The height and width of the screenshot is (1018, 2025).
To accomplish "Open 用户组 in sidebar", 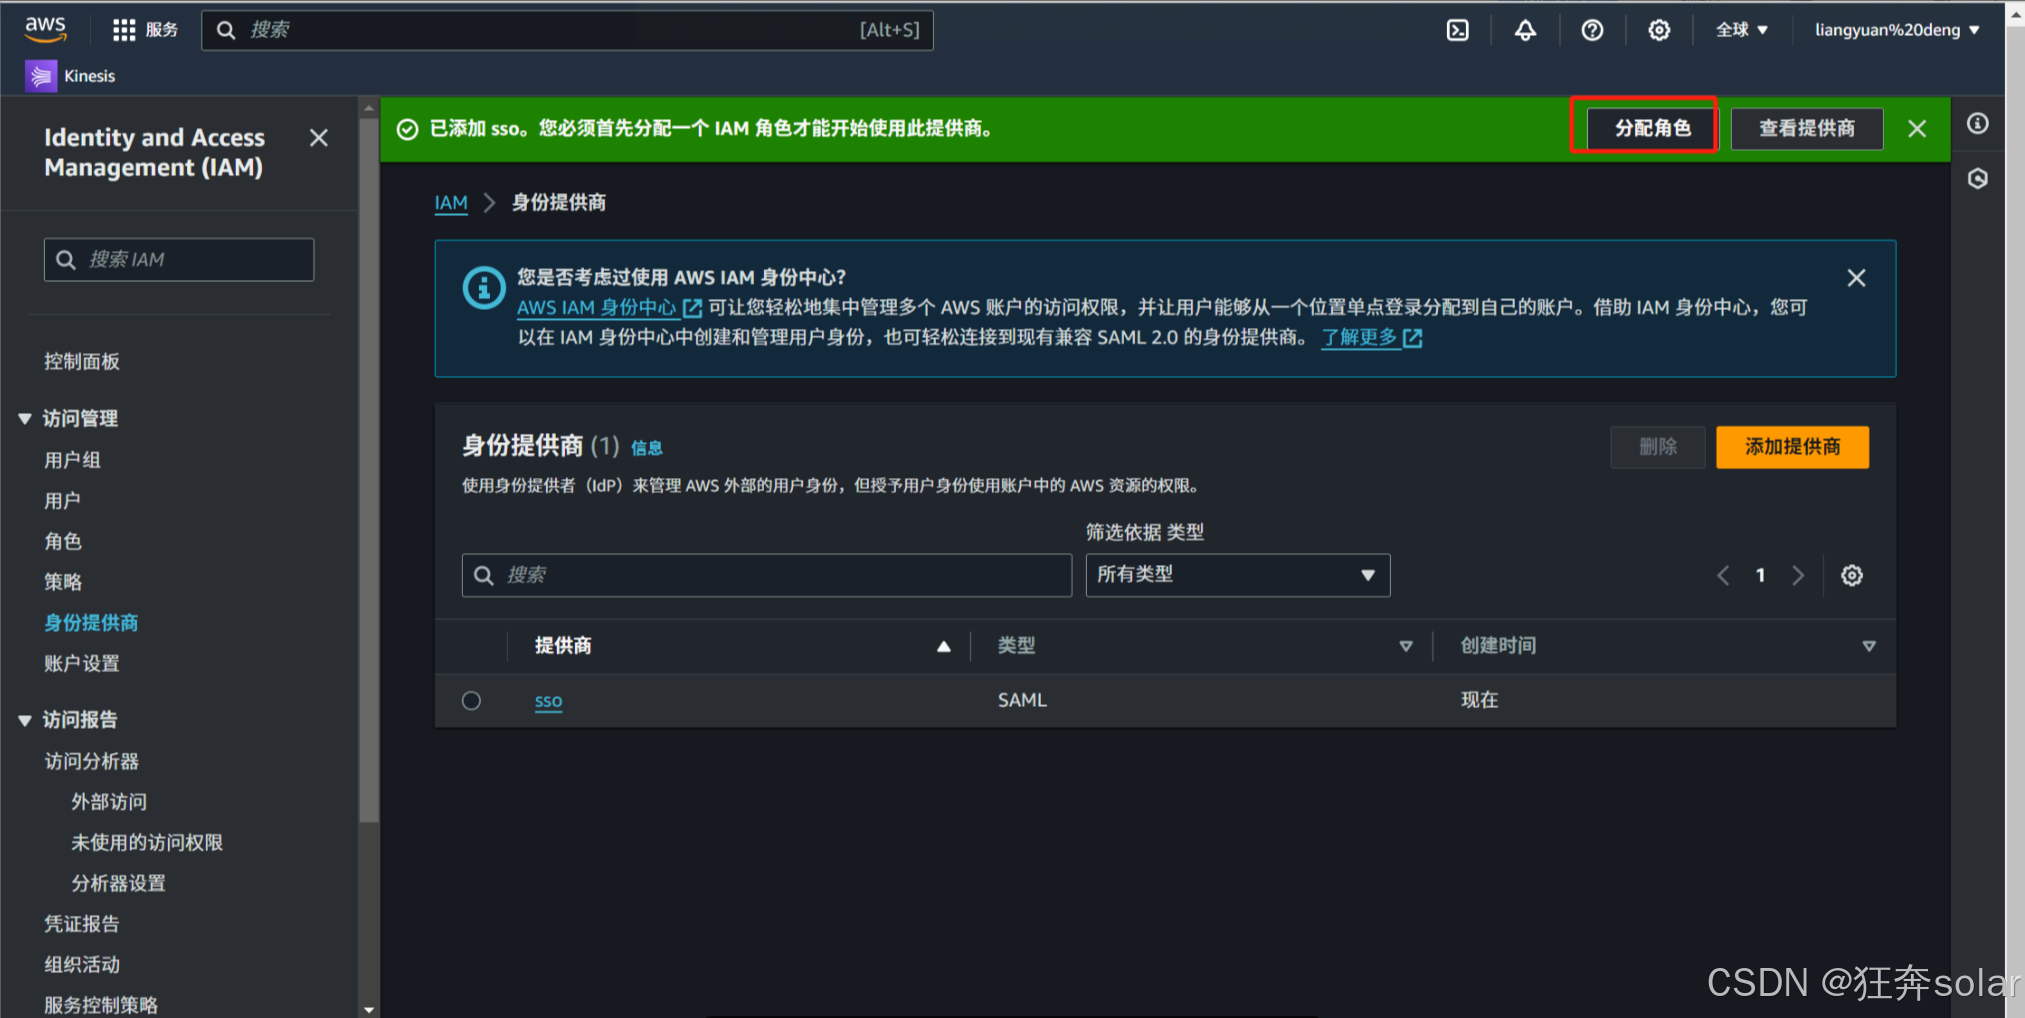I will tap(72, 460).
